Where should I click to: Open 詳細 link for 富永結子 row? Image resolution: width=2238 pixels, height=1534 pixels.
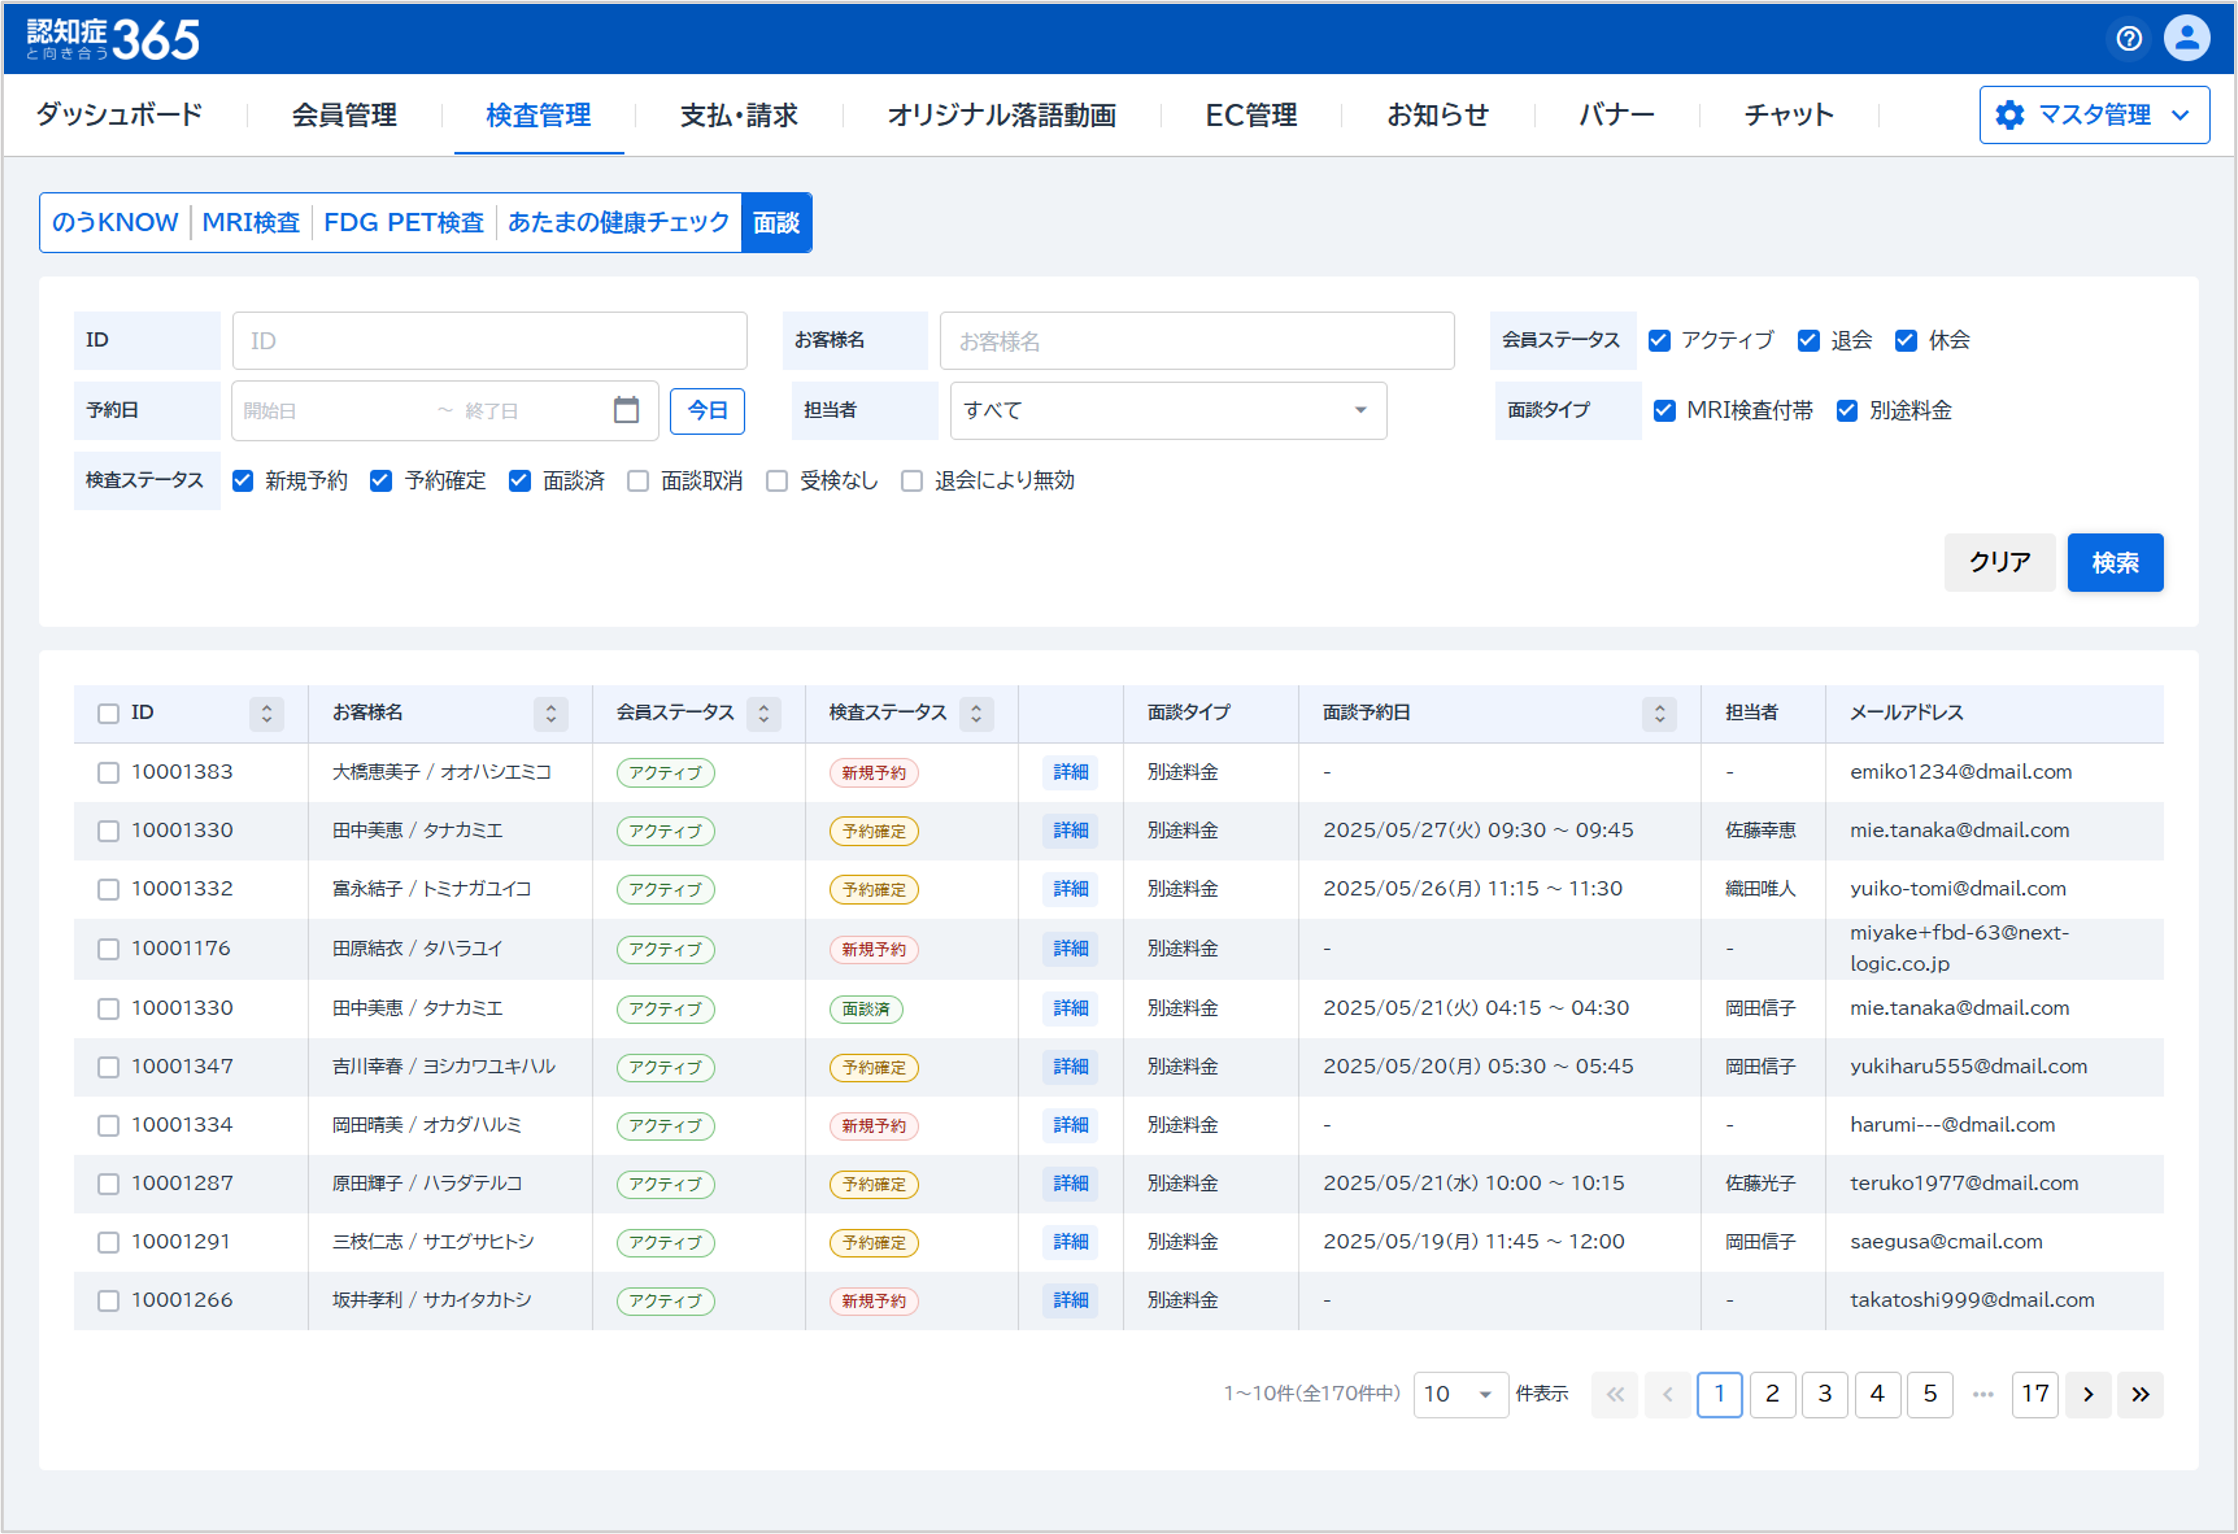pos(1069,889)
